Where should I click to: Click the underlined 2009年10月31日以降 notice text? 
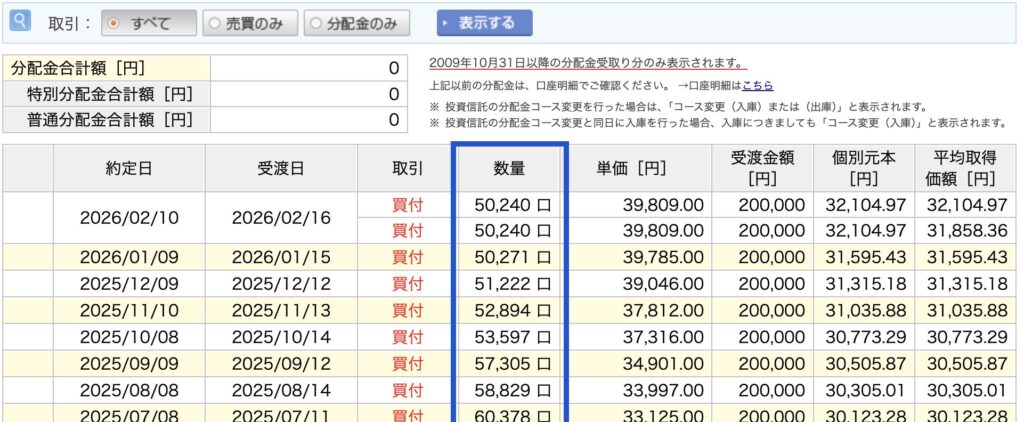[586, 62]
